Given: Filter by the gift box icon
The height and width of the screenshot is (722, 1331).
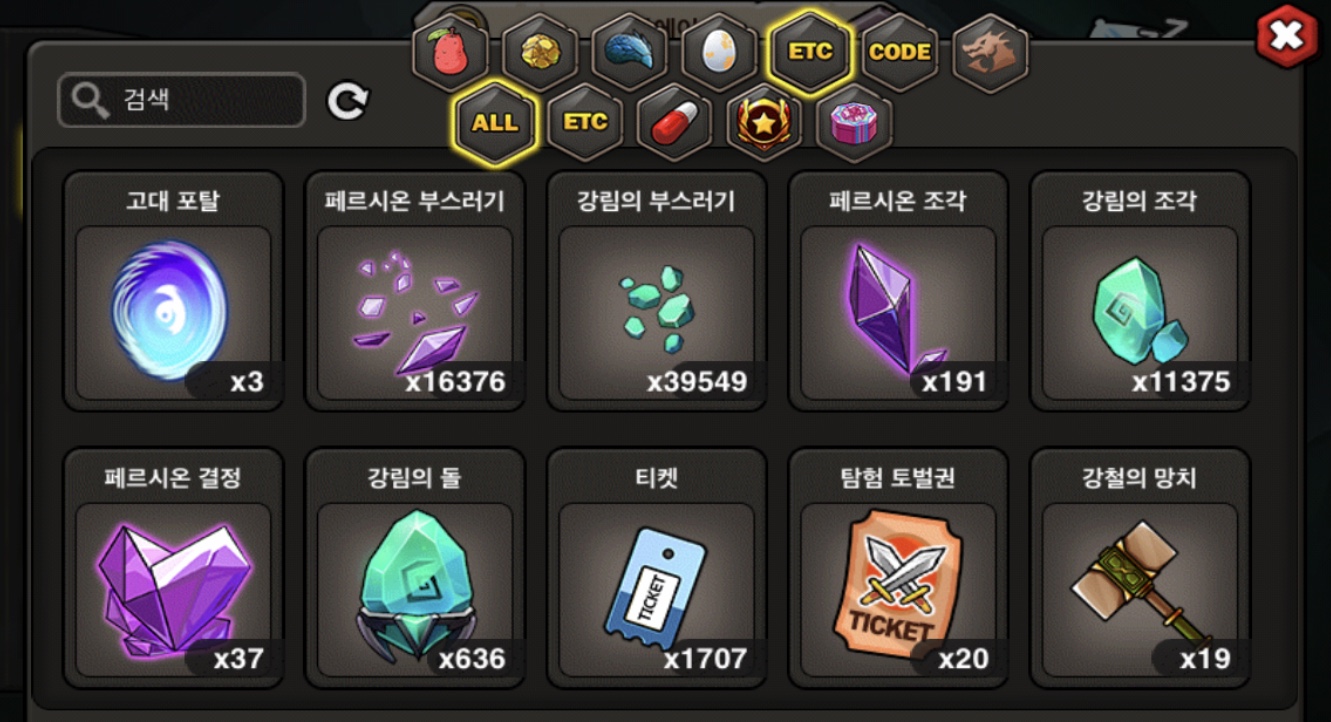Looking at the screenshot, I should point(855,123).
